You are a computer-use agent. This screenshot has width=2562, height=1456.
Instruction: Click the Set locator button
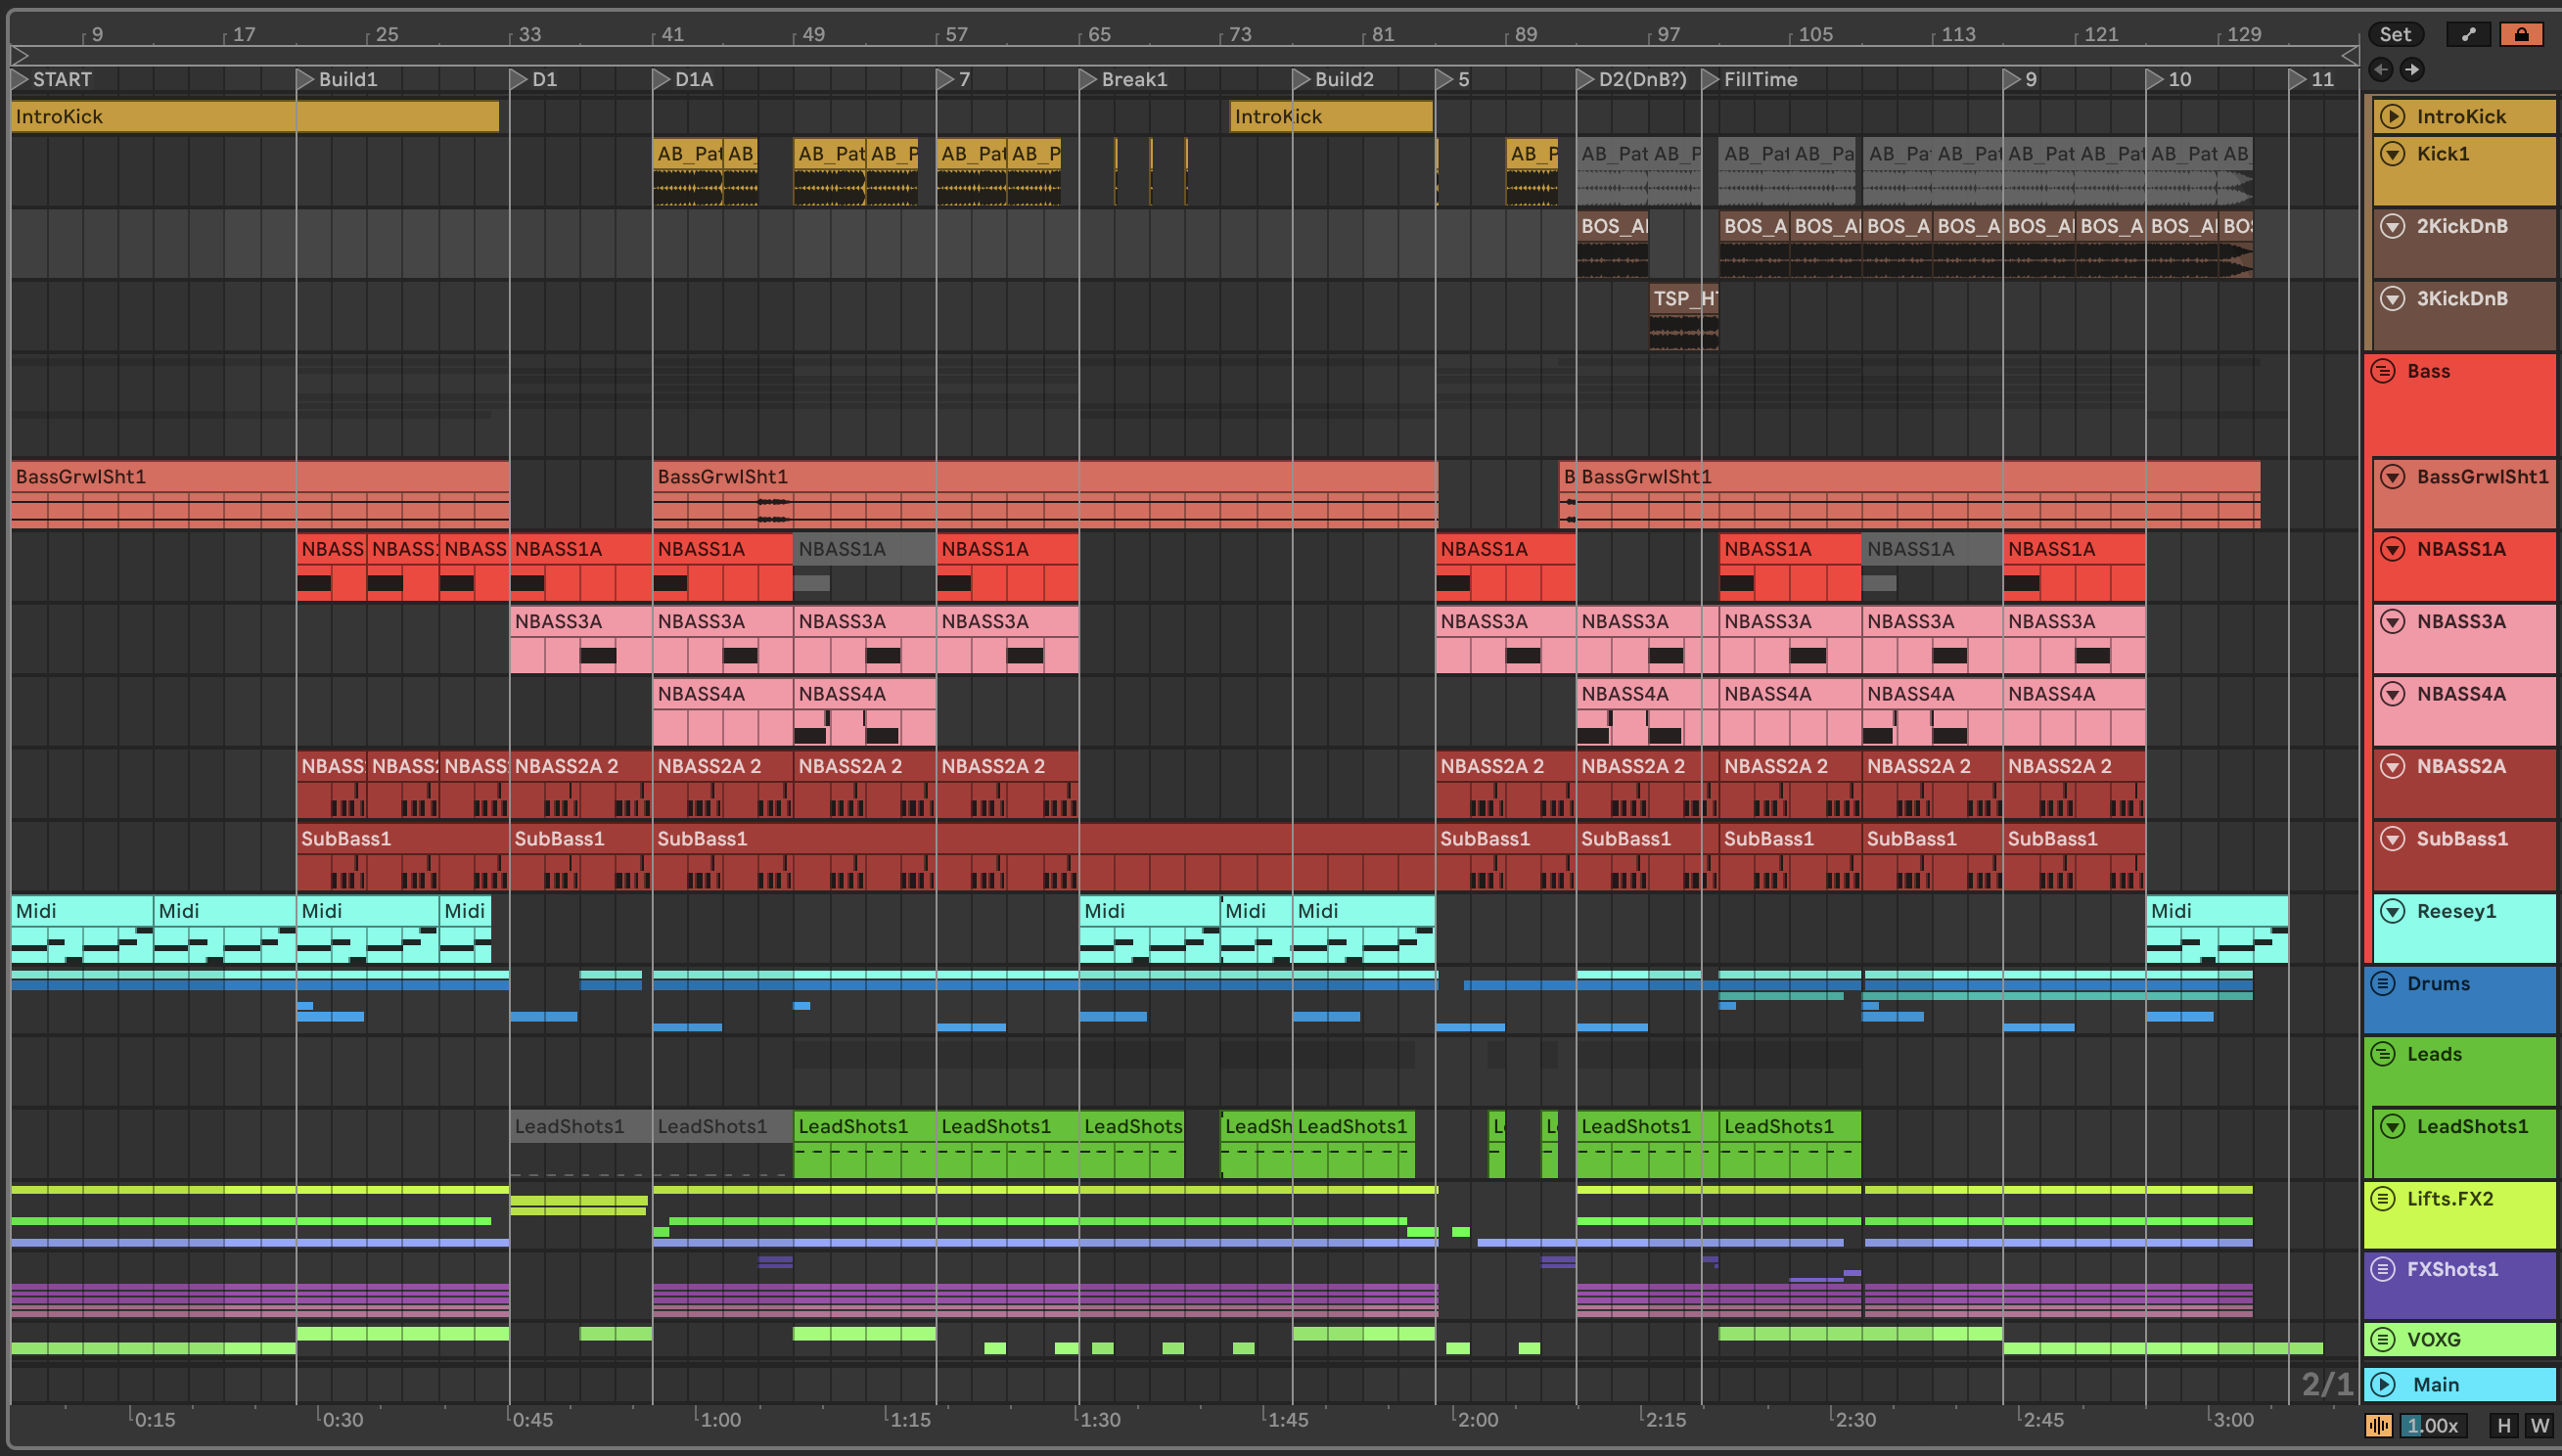[2394, 34]
